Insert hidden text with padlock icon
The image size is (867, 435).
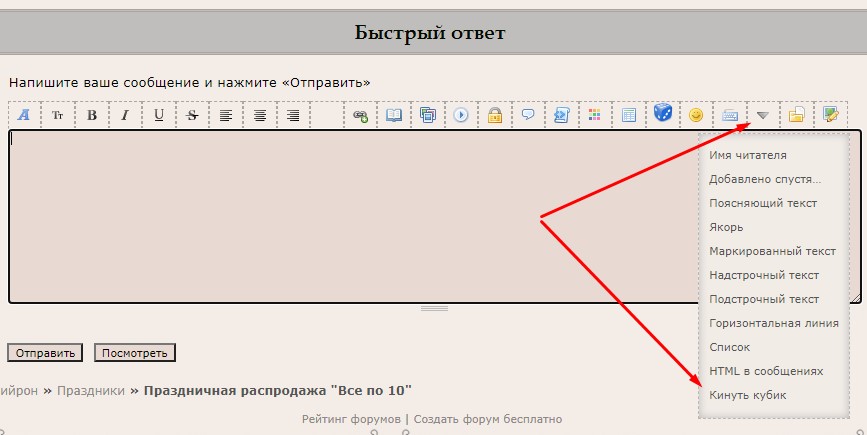[494, 115]
